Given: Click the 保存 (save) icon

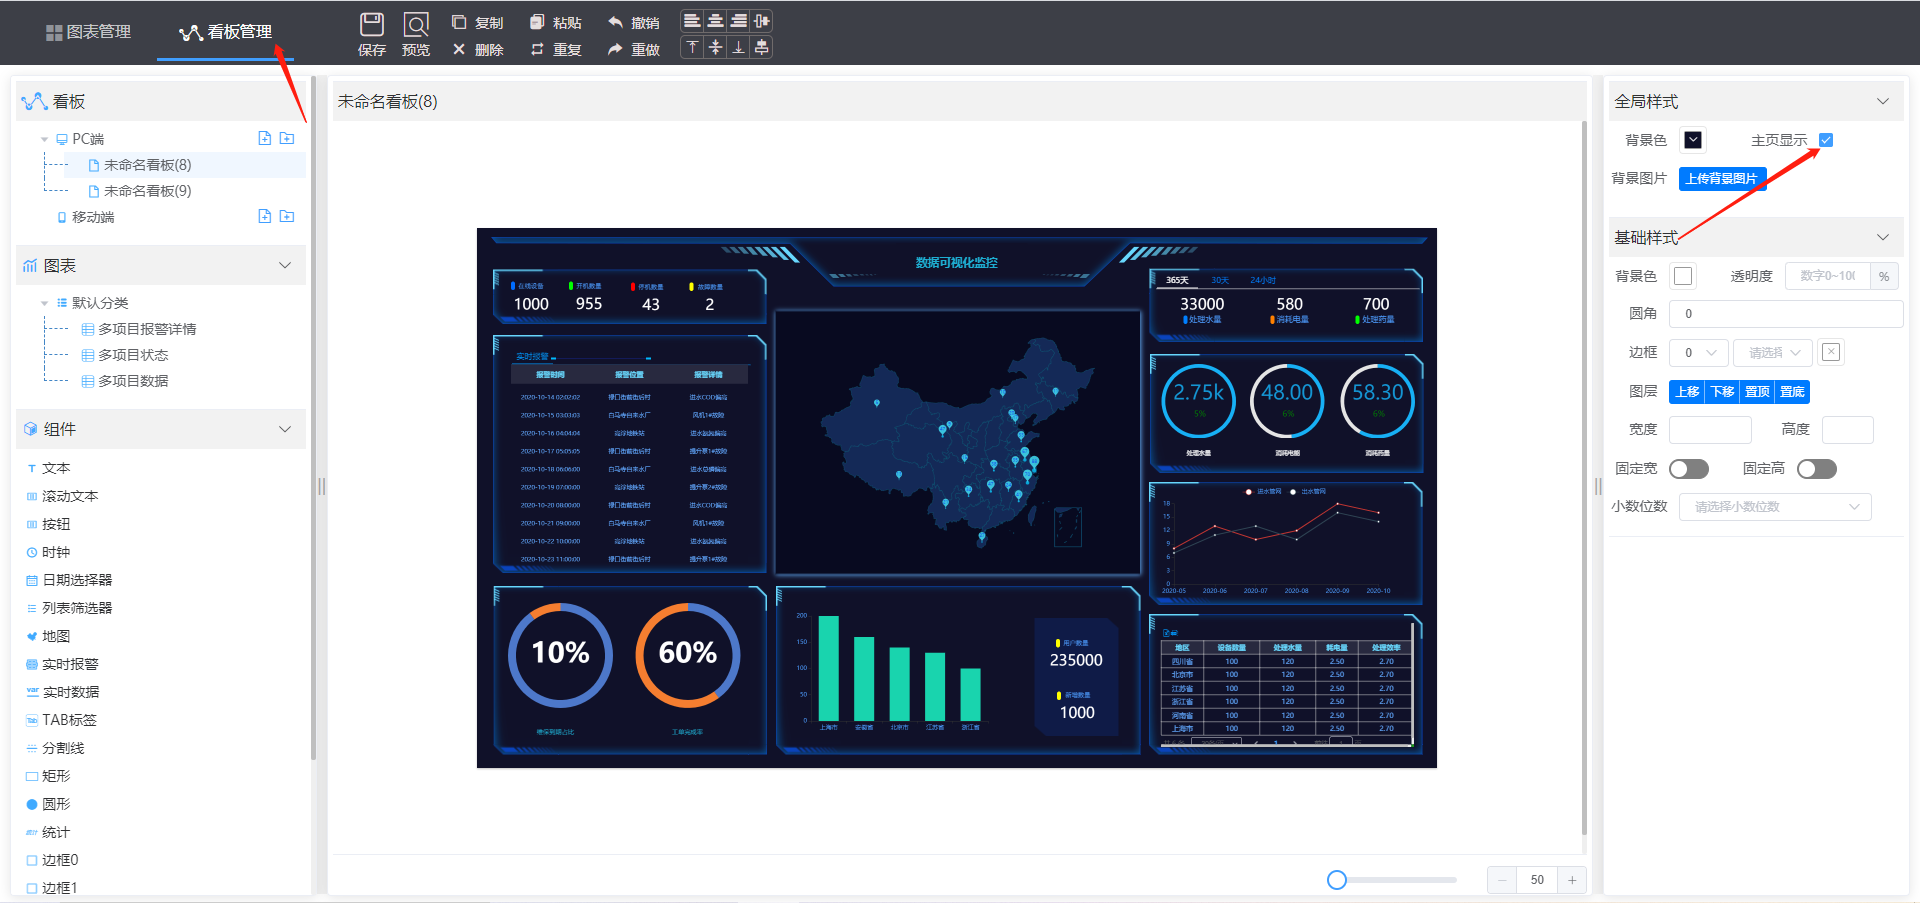Looking at the screenshot, I should click(x=372, y=24).
